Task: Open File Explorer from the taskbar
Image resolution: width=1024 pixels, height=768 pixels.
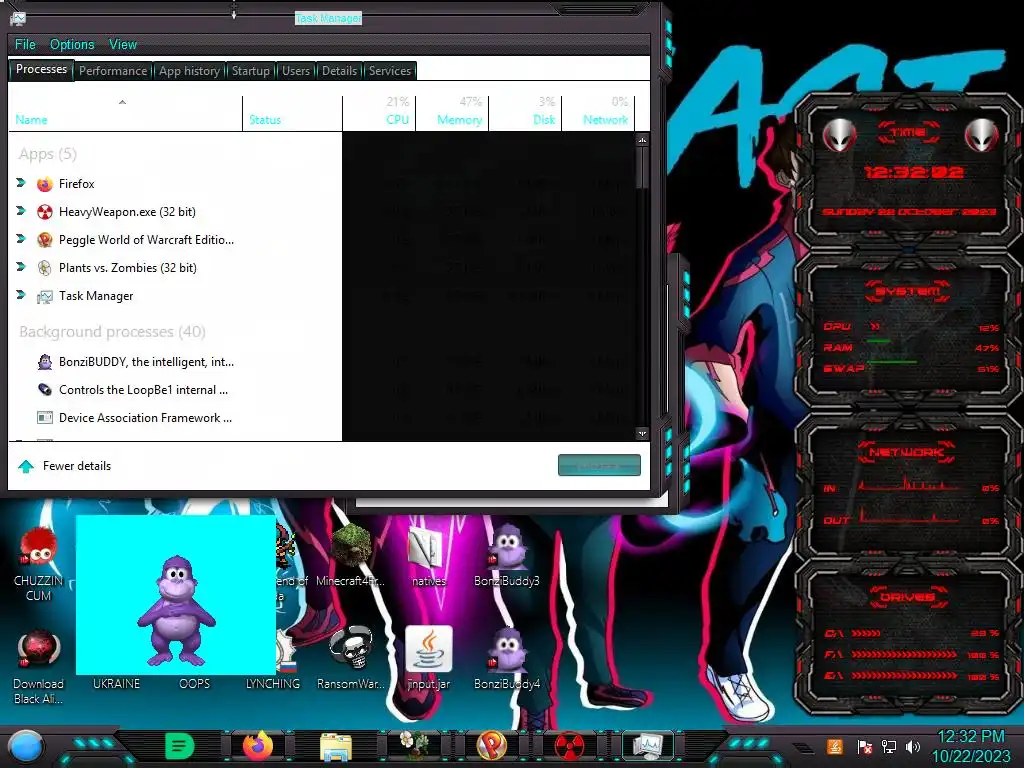Action: tap(336, 747)
